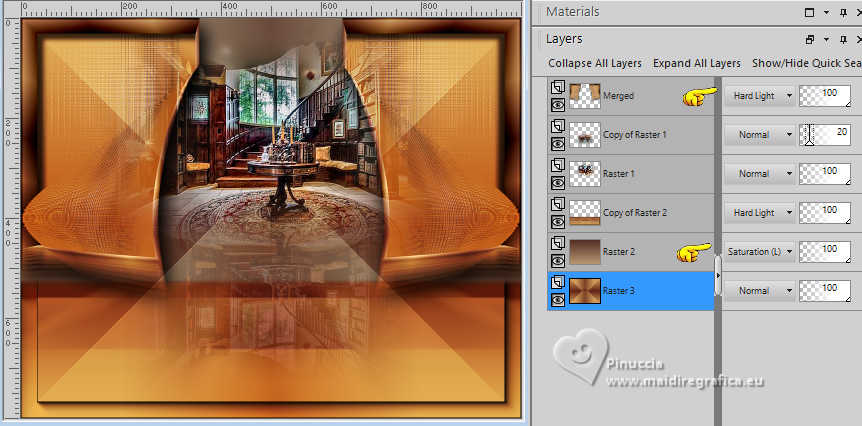The image size is (862, 426).
Task: Hide the Copy of Raster 2 layer
Action: (558, 222)
